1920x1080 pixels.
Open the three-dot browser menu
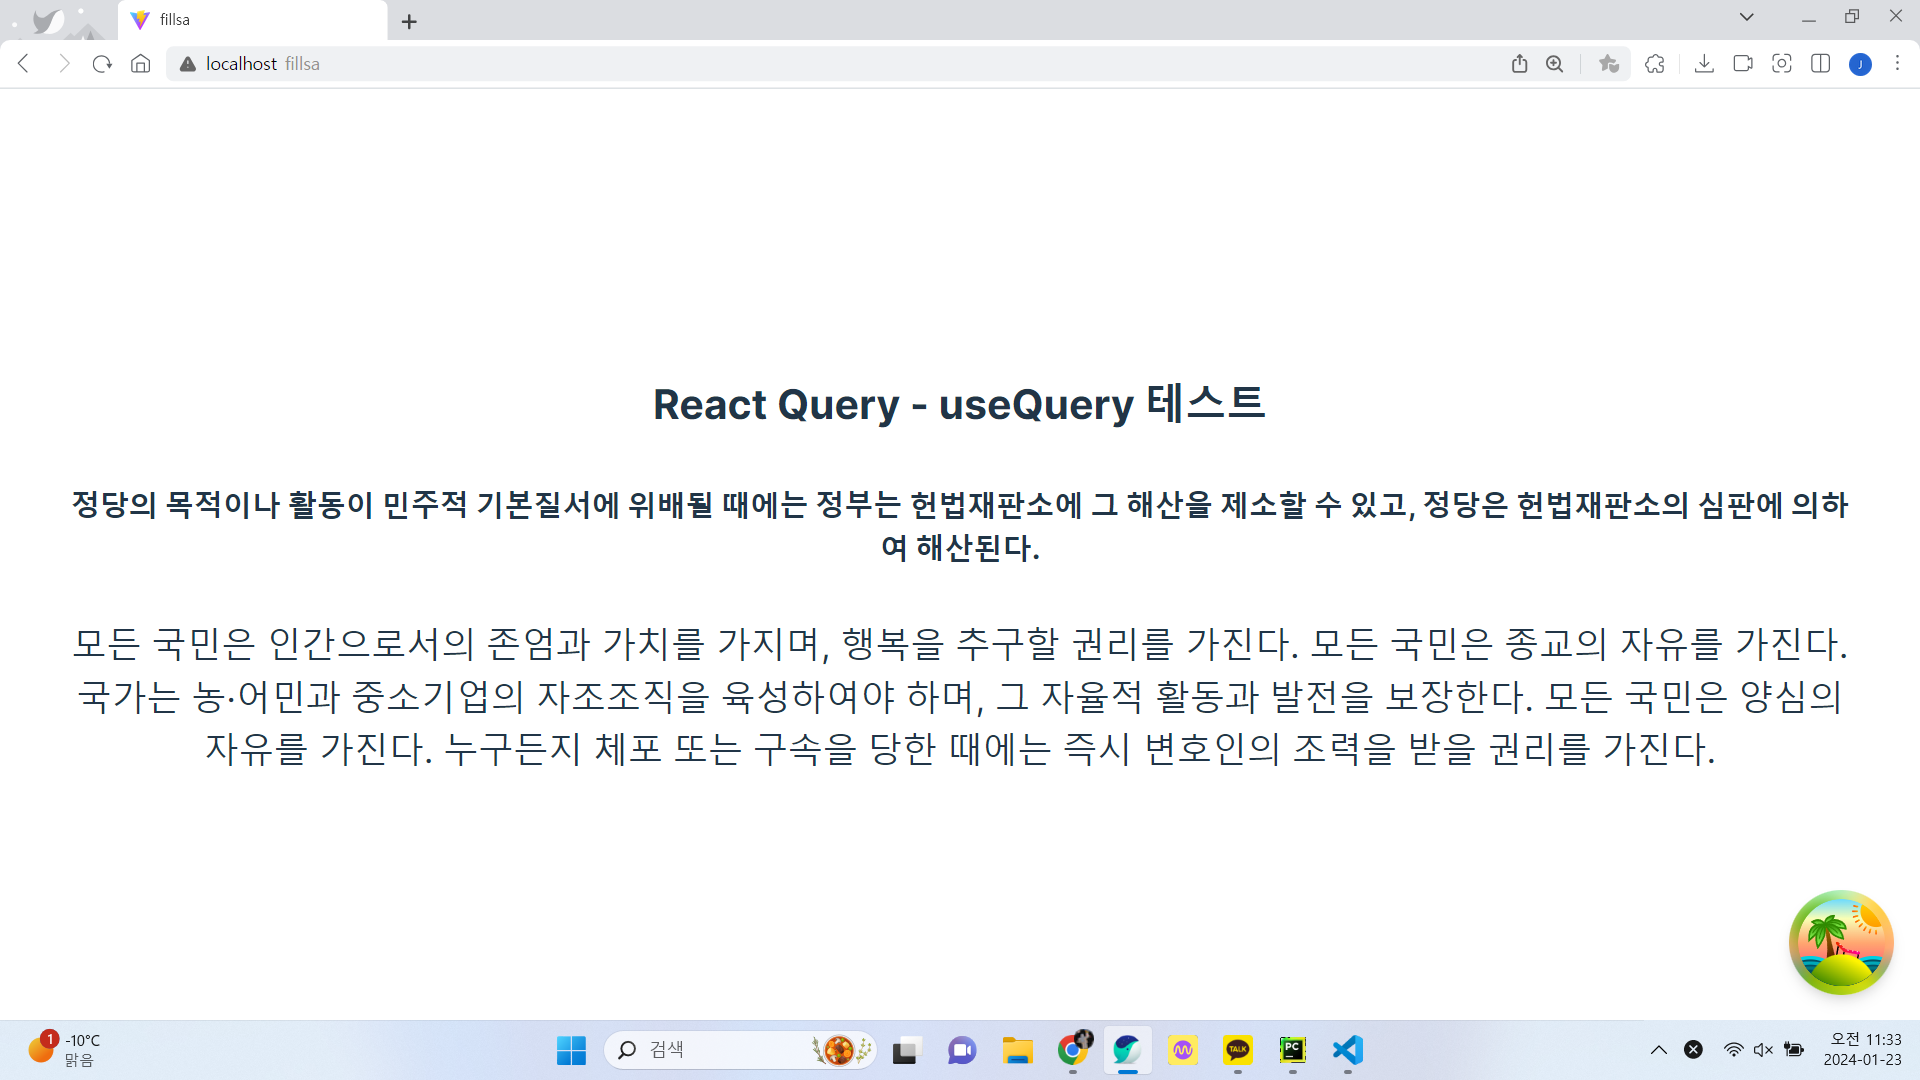pyautogui.click(x=1897, y=64)
